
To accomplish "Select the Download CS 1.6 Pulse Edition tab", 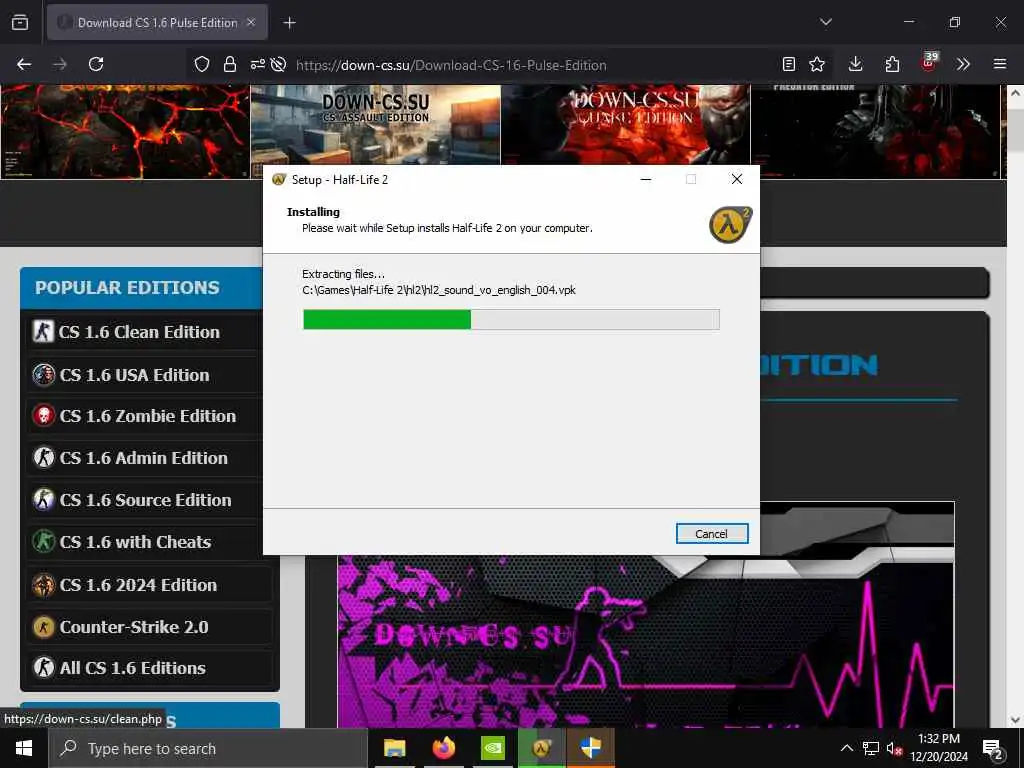I will 157,23.
